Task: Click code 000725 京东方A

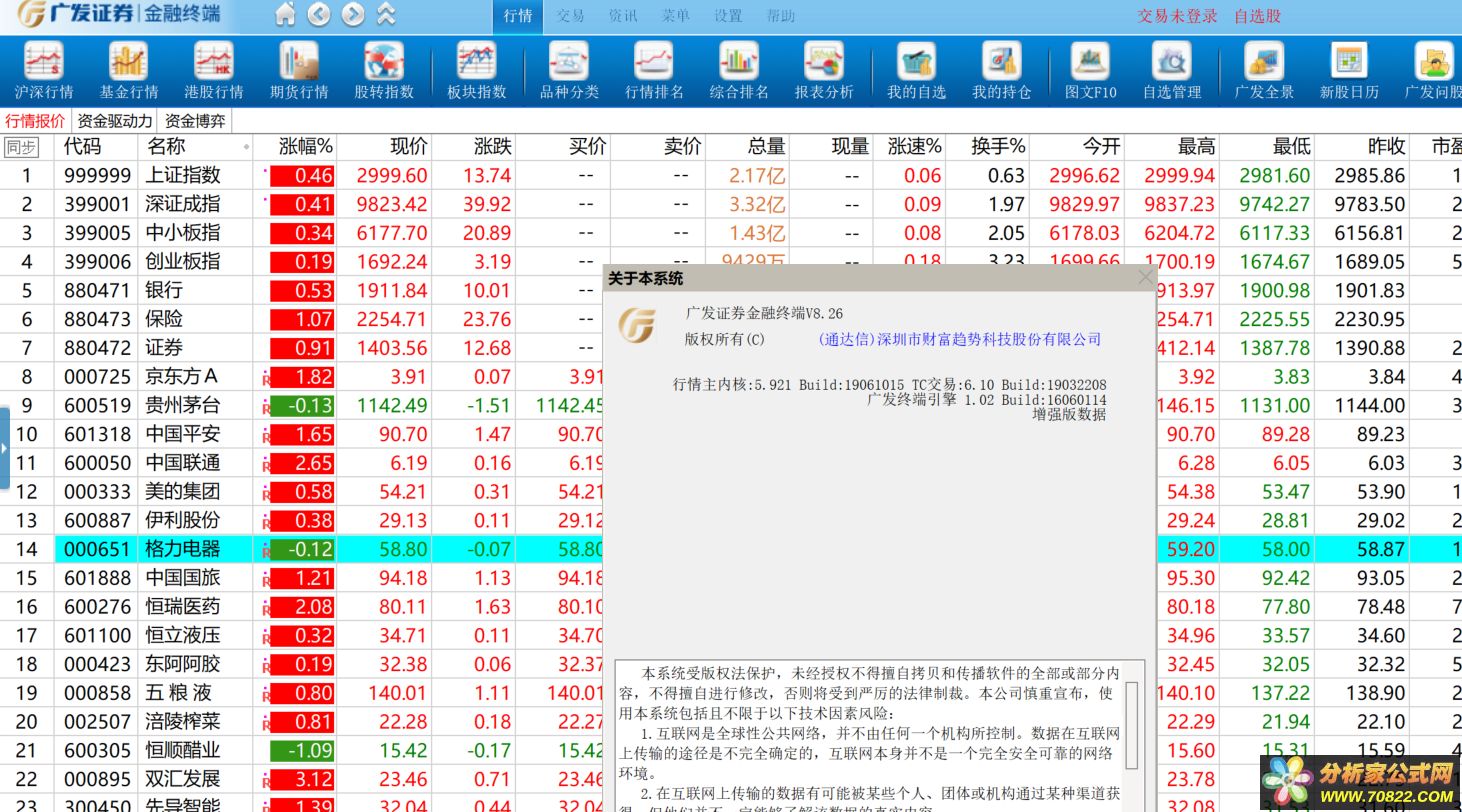Action: click(98, 377)
